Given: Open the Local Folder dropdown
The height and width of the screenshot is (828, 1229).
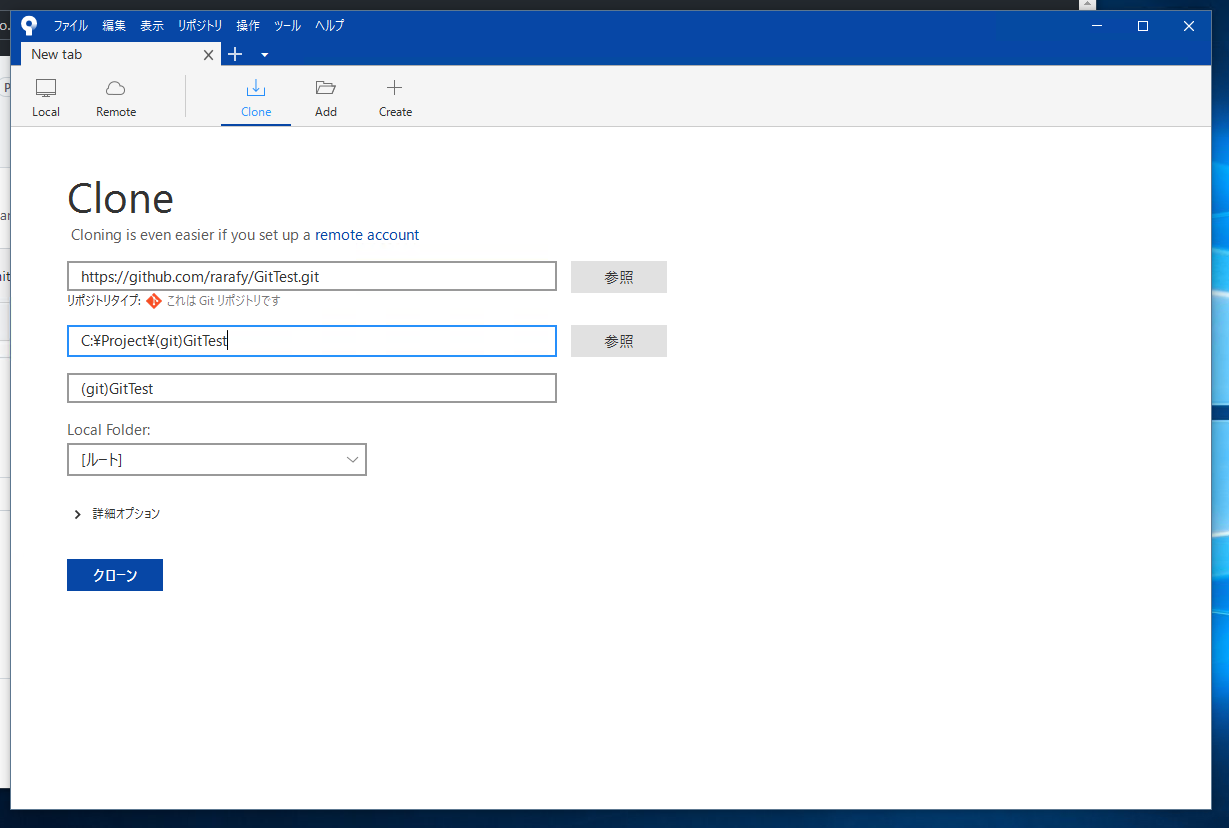Looking at the screenshot, I should (x=216, y=459).
